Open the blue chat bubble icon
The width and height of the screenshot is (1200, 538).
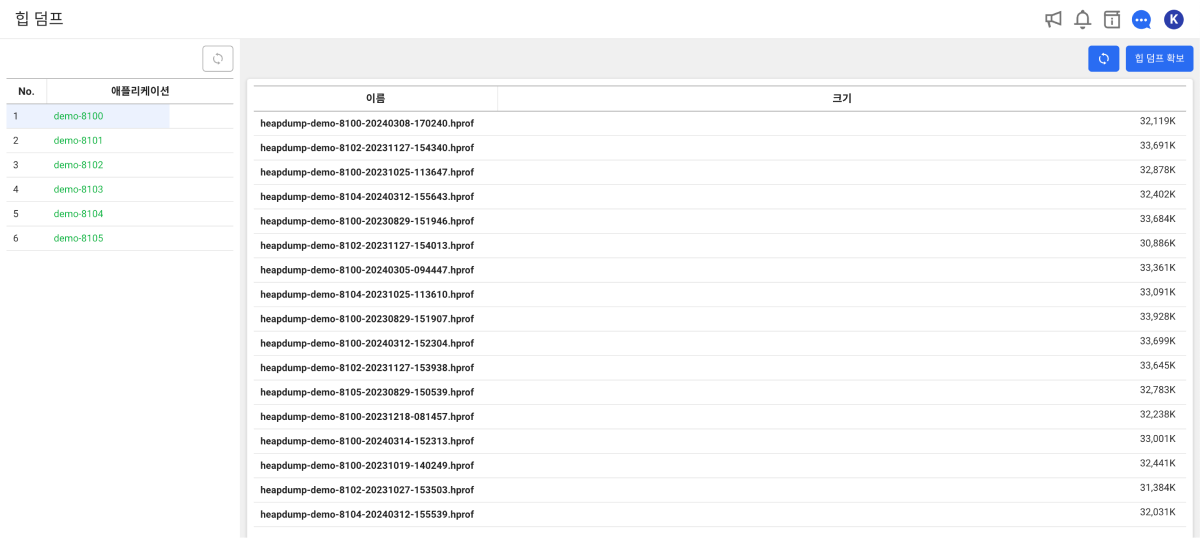tap(1142, 19)
